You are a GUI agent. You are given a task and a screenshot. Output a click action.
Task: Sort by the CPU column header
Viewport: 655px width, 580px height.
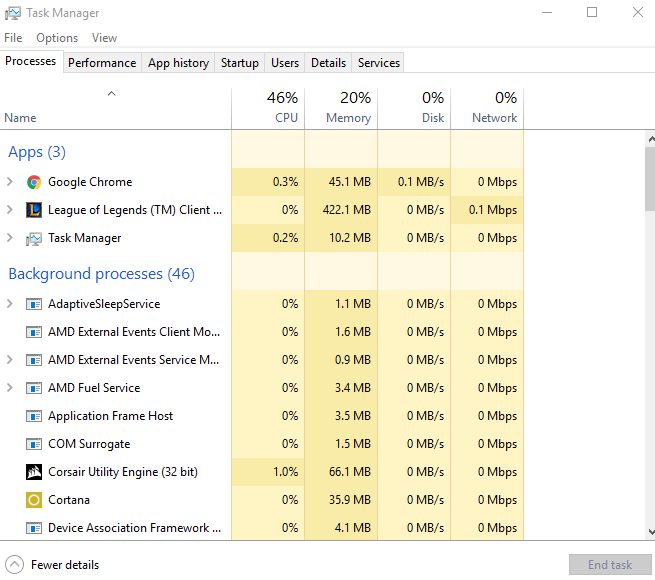tap(268, 108)
